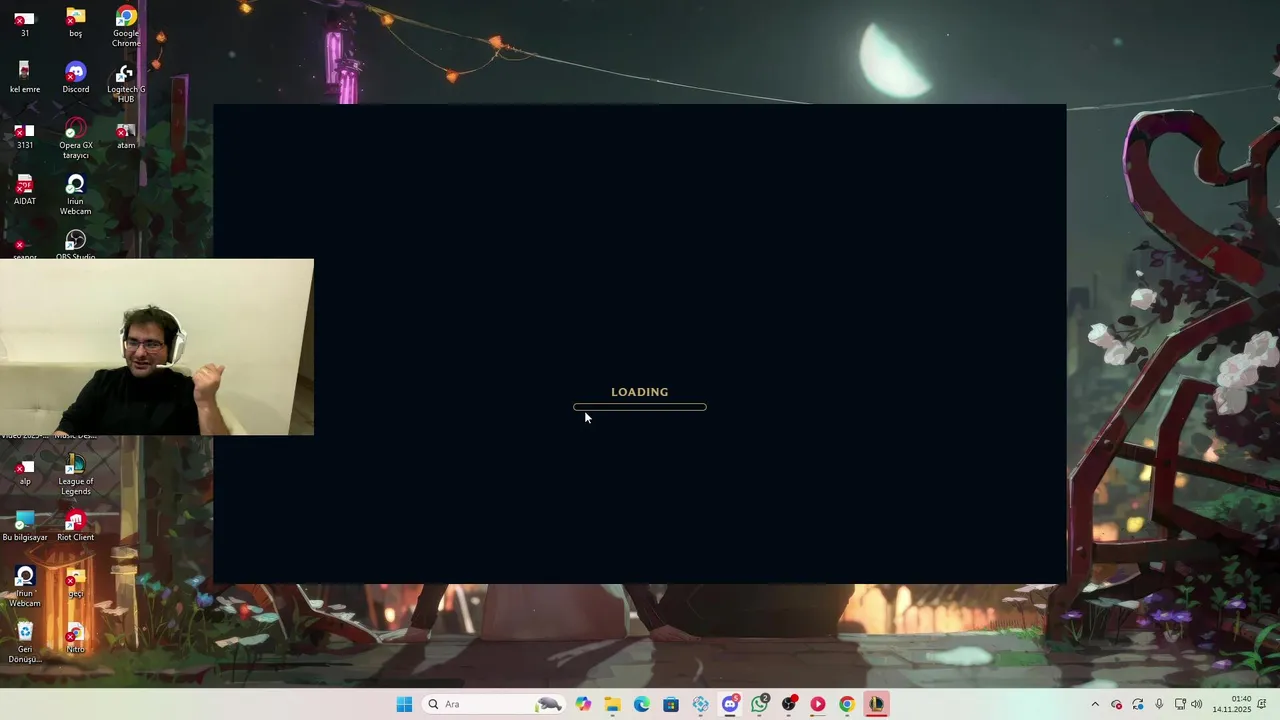The height and width of the screenshot is (720, 1280).
Task: Click the LOADING progress bar
Action: (x=640, y=407)
